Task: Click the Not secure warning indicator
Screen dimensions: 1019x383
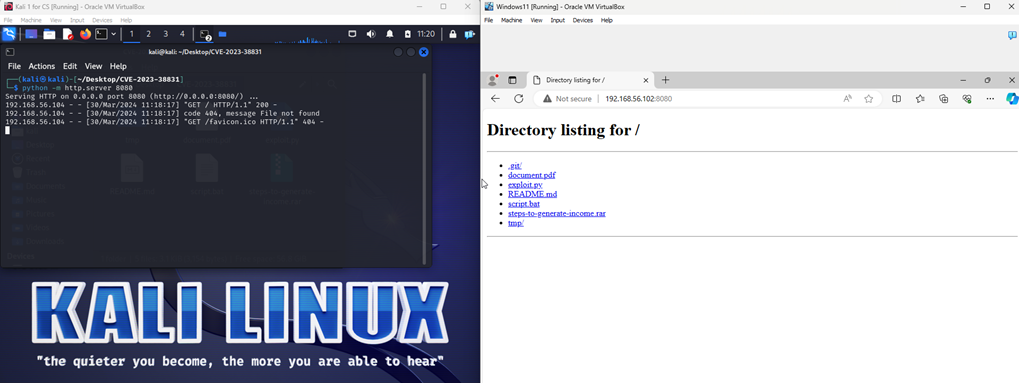Action: click(567, 99)
